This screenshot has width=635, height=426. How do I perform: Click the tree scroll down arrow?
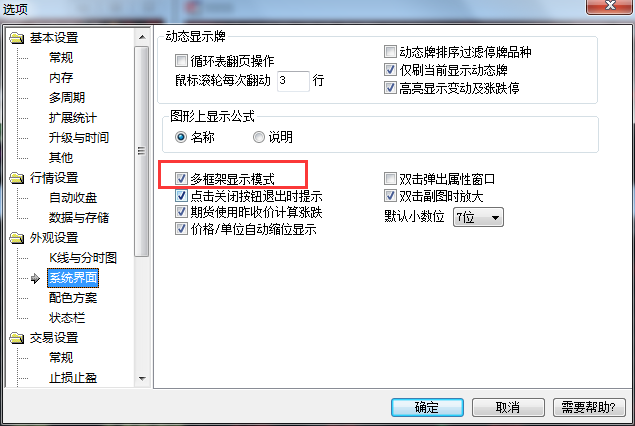[x=142, y=379]
